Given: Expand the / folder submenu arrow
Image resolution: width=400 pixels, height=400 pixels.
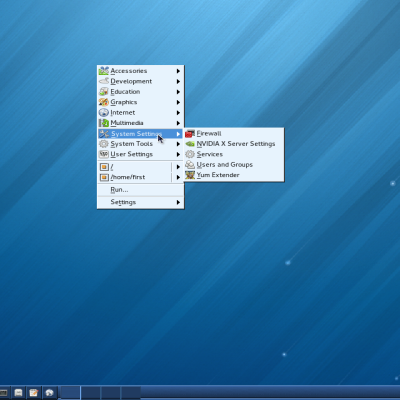Looking at the screenshot, I should (x=178, y=167).
